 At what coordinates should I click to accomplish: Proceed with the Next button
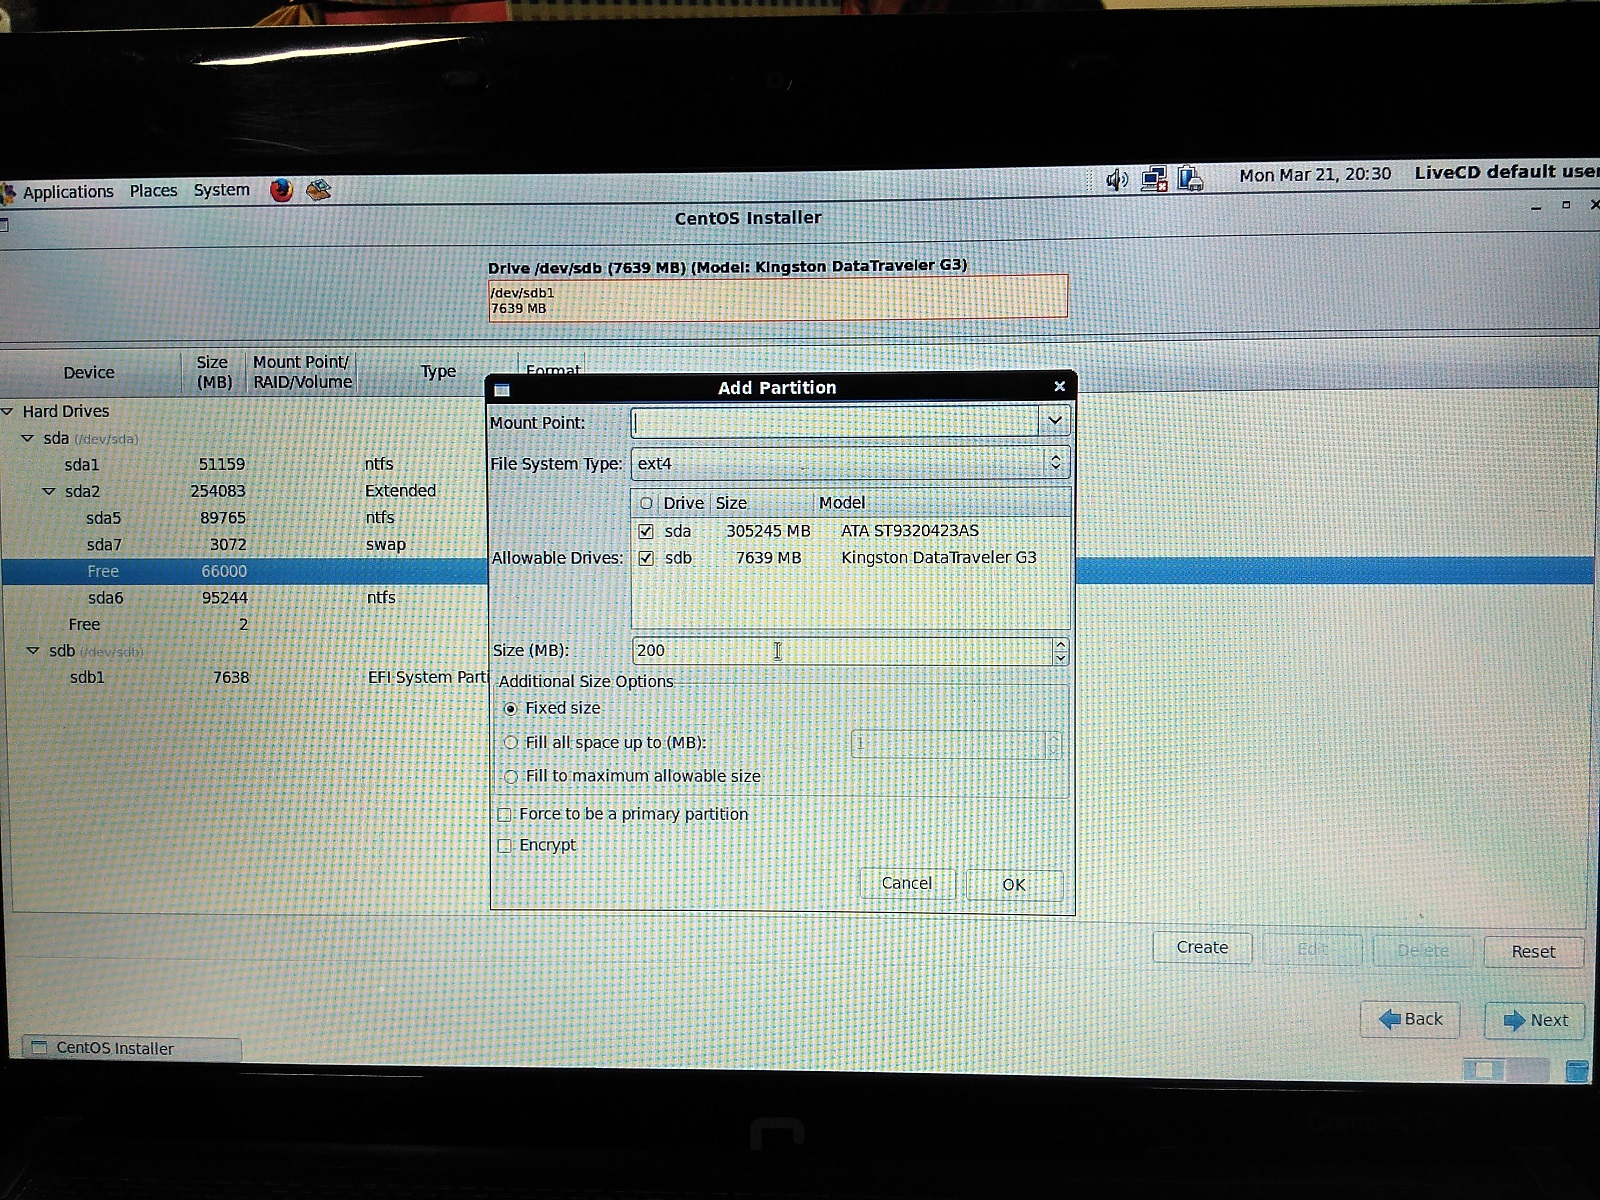point(1535,1020)
